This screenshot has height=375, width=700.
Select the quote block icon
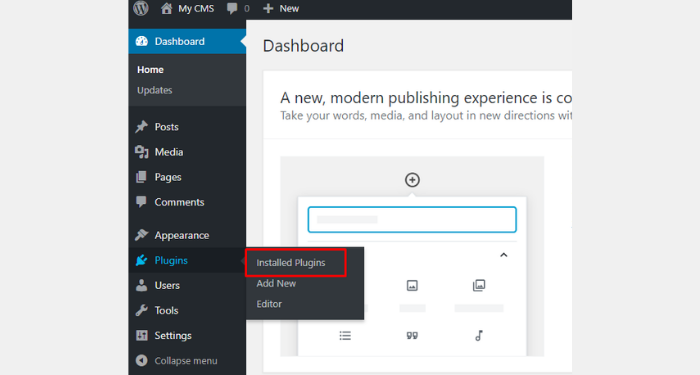point(412,336)
